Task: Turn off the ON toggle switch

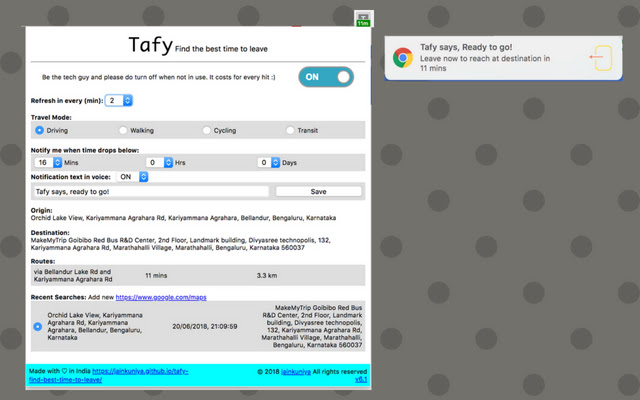Action: tap(326, 77)
